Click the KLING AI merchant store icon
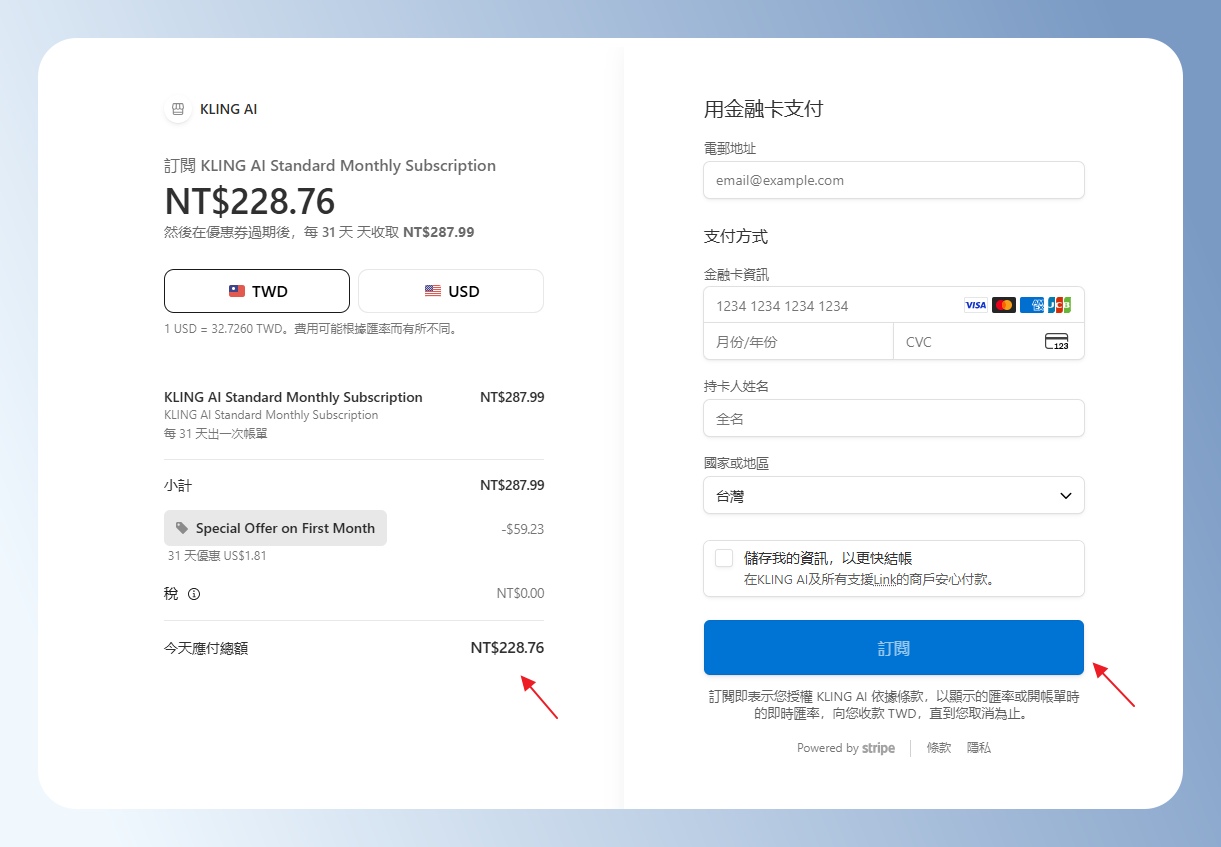Viewport: 1221px width, 847px height. pyautogui.click(x=178, y=109)
